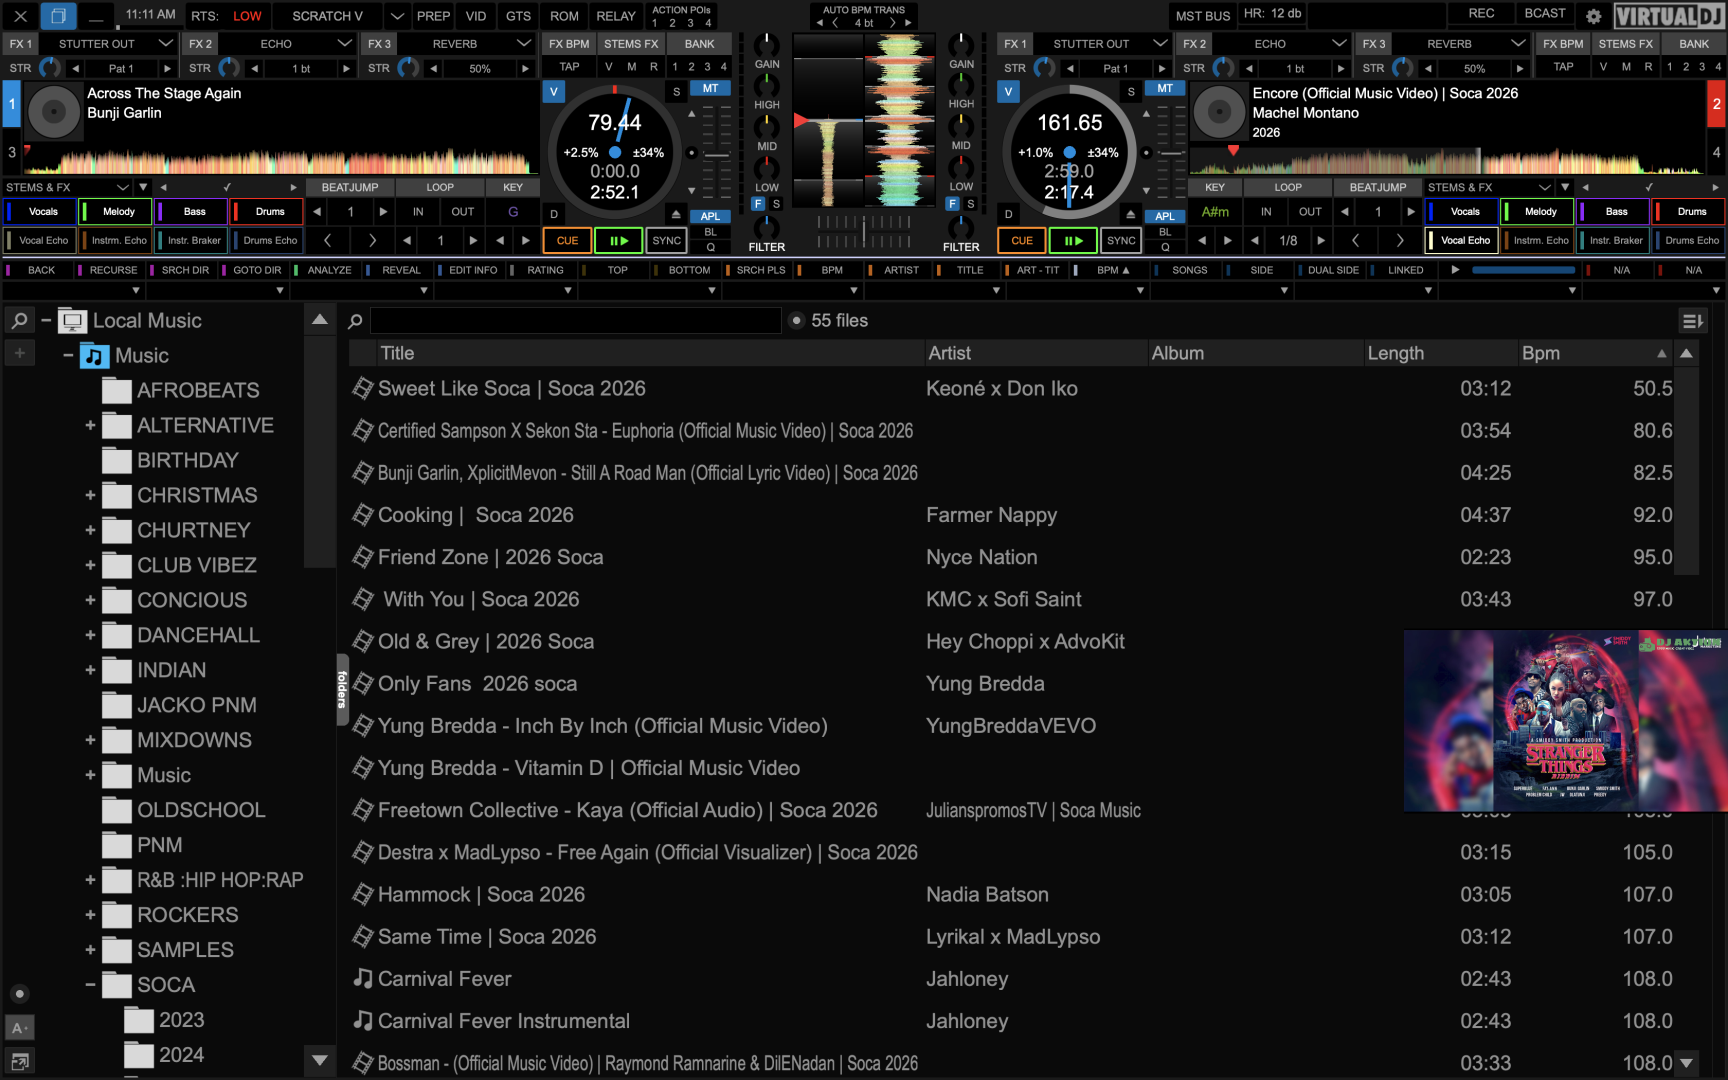Click the A+ font size icon
Image resolution: width=1728 pixels, height=1080 pixels.
pyautogui.click(x=19, y=1028)
